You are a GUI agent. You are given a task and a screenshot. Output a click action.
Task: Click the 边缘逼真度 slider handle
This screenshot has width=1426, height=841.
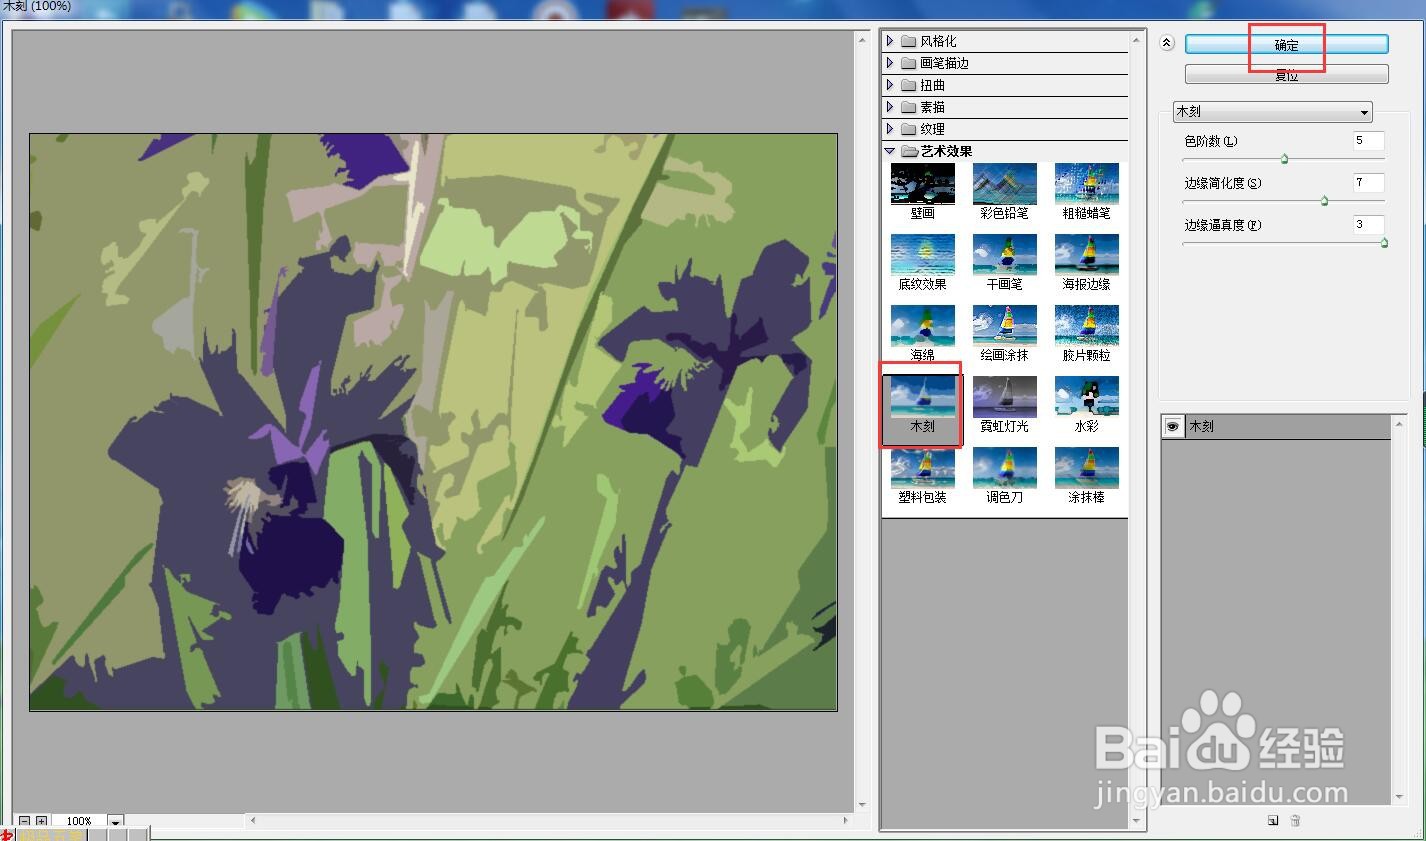click(1384, 243)
